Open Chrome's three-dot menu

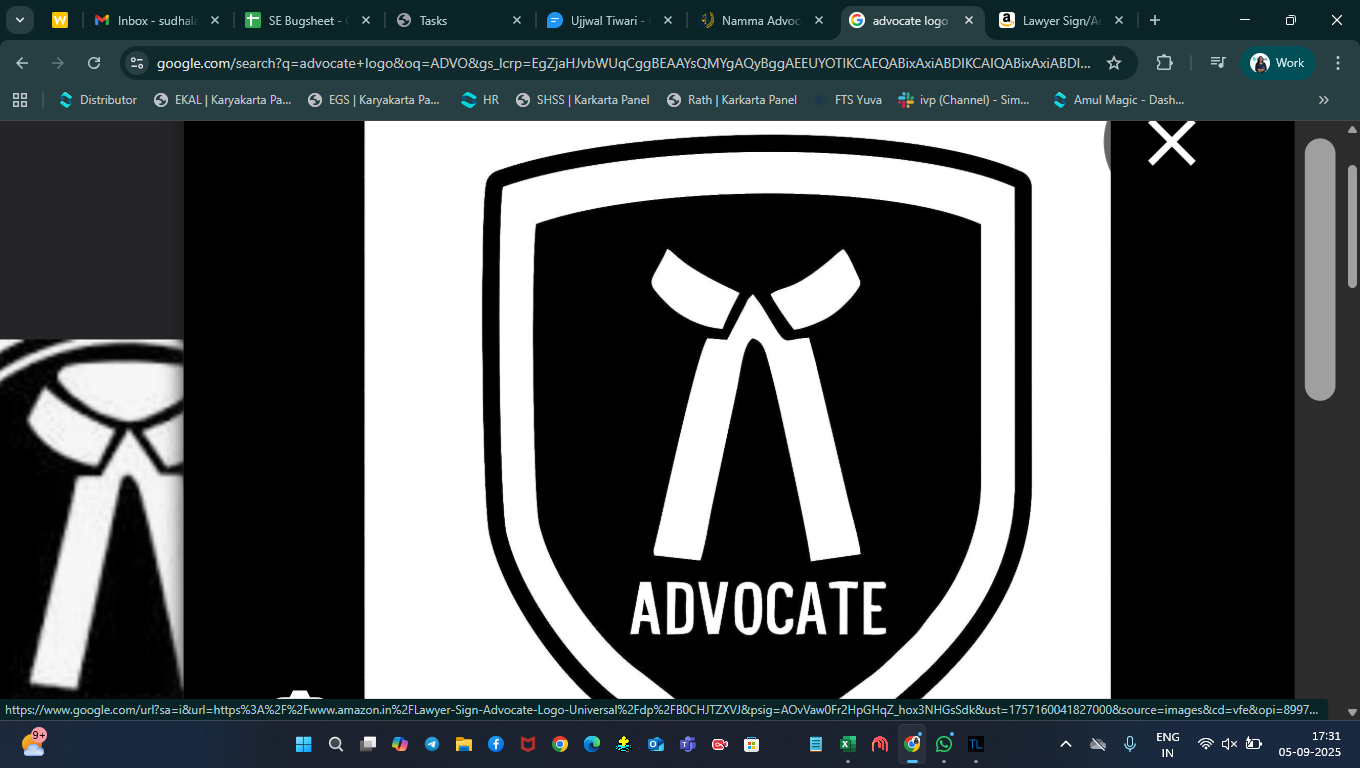1338,63
